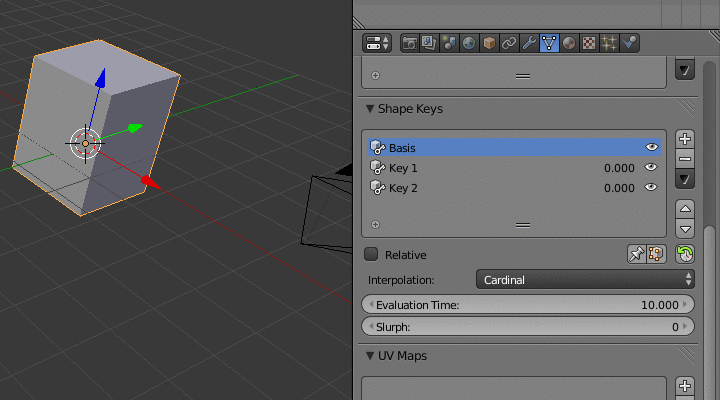Select the Basis shape key

click(x=514, y=147)
